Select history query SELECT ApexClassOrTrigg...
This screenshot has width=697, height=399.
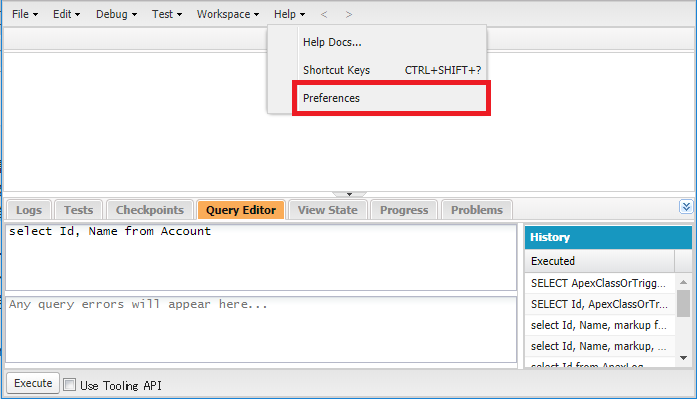pyautogui.click(x=600, y=283)
